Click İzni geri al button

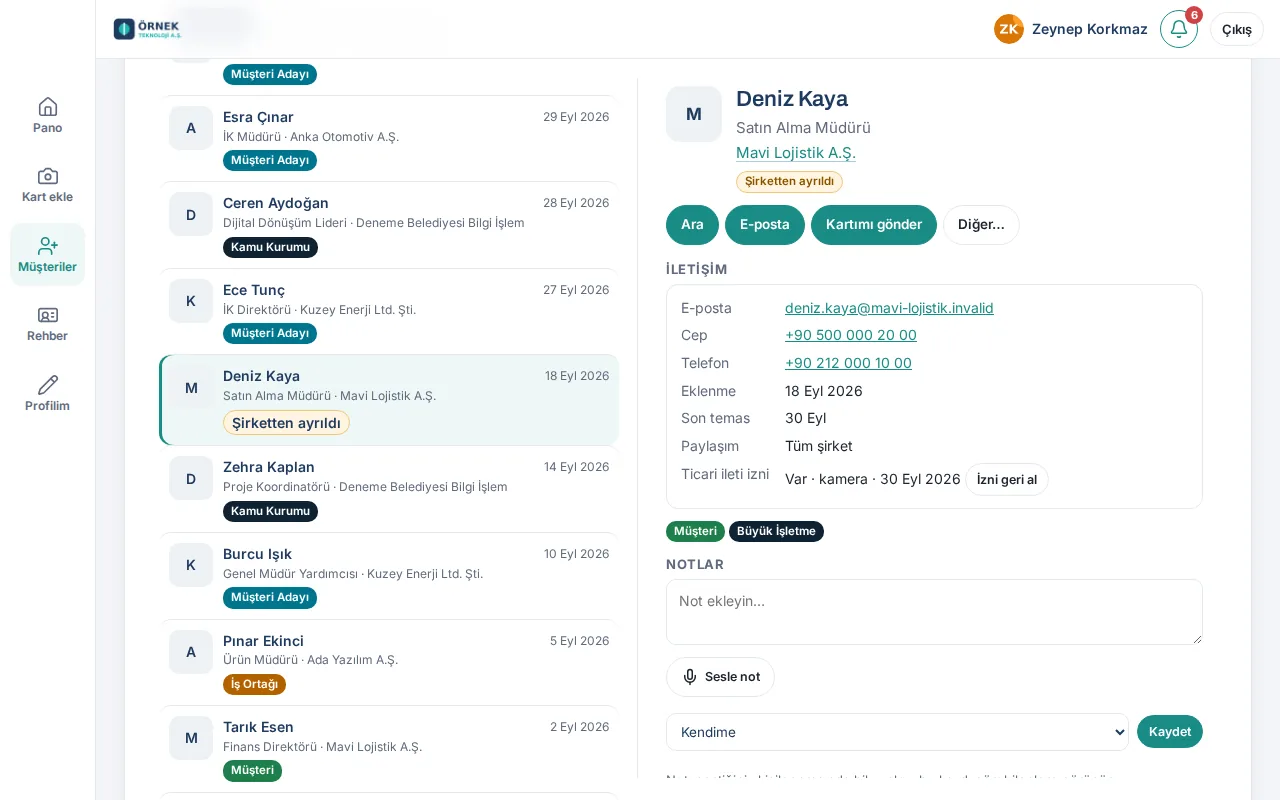pyautogui.click(x=1007, y=479)
